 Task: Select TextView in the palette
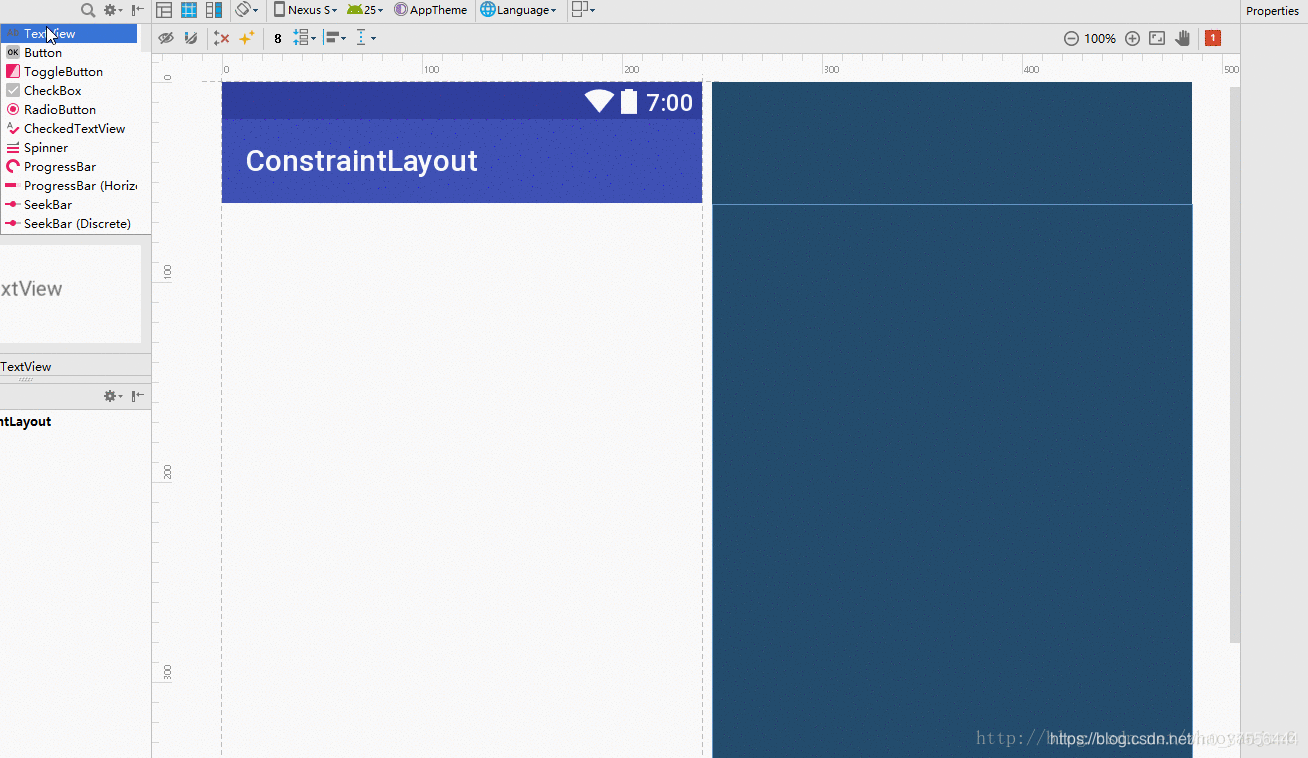tap(68, 34)
